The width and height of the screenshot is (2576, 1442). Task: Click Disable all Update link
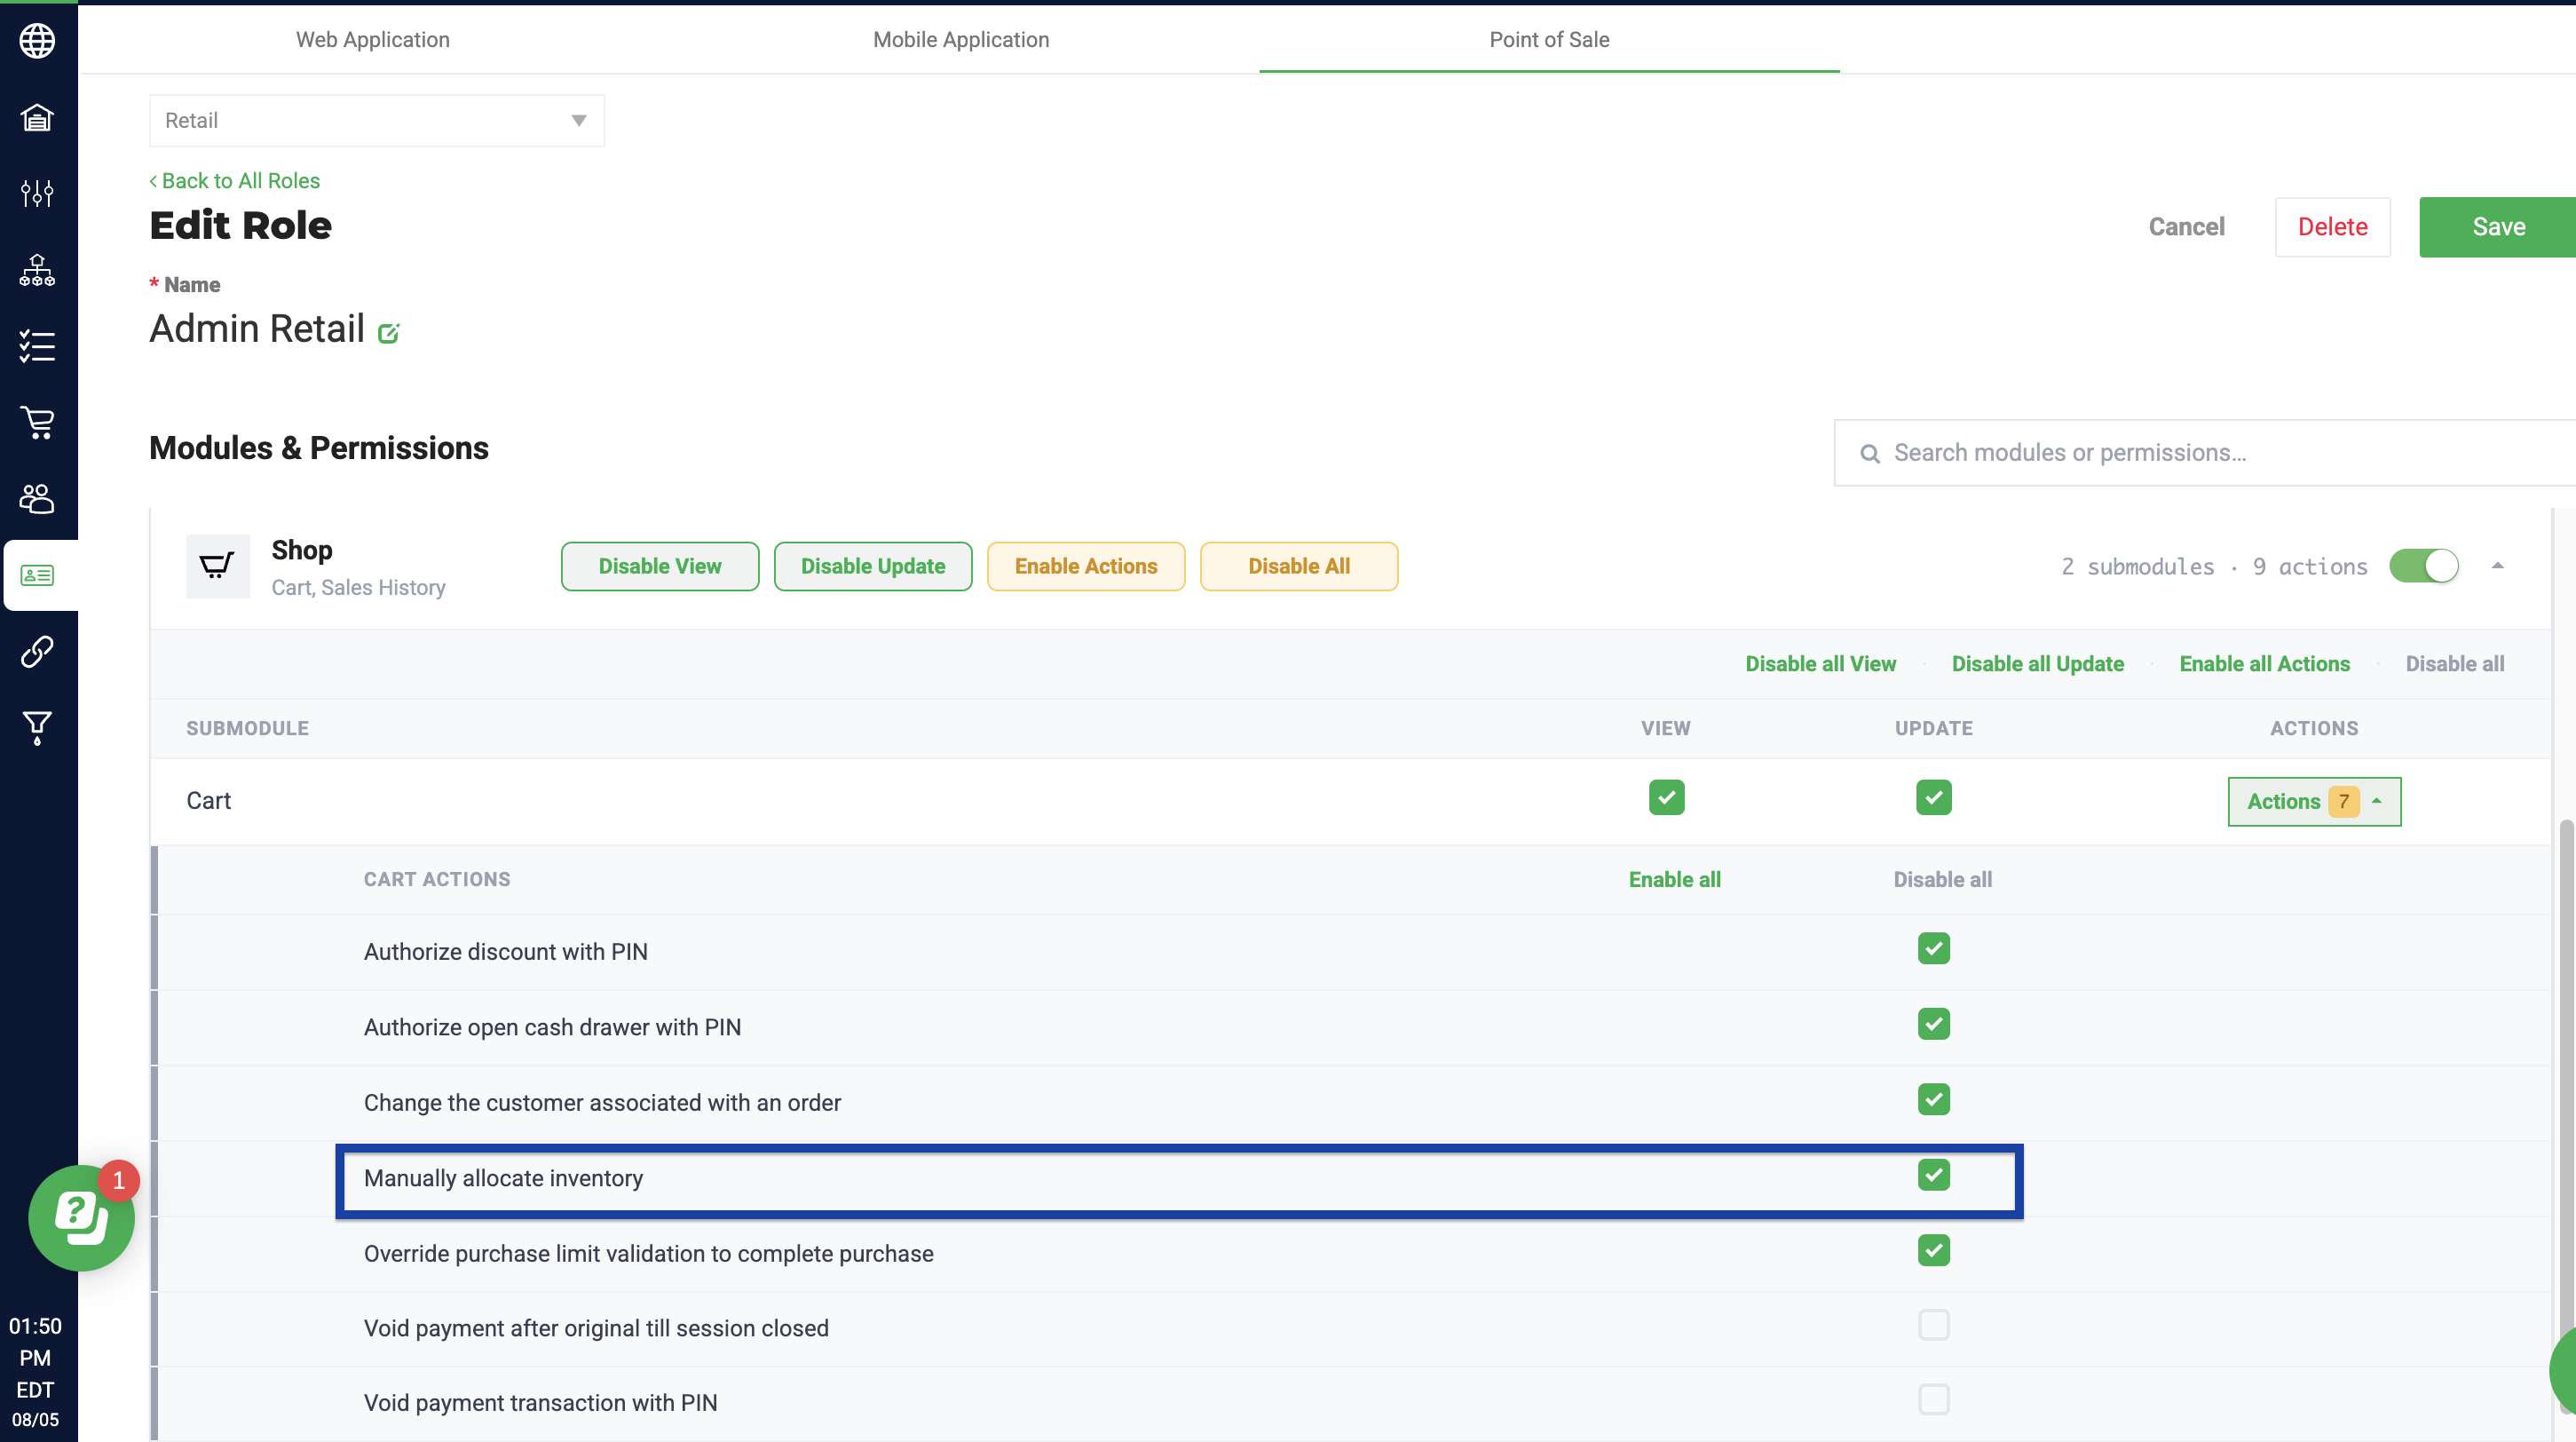[2037, 664]
